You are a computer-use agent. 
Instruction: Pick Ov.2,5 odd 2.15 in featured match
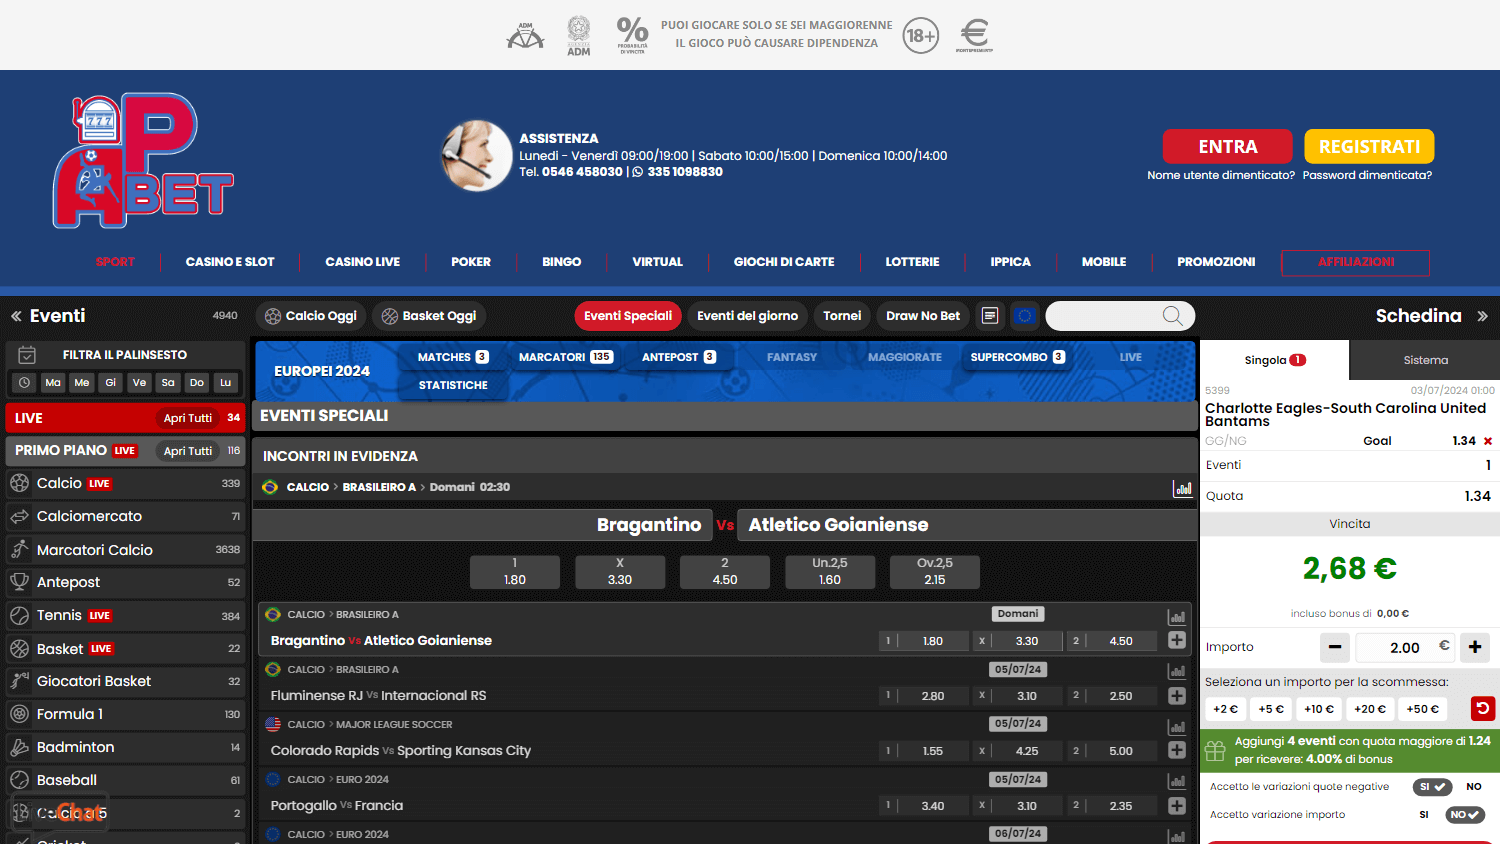point(935,572)
